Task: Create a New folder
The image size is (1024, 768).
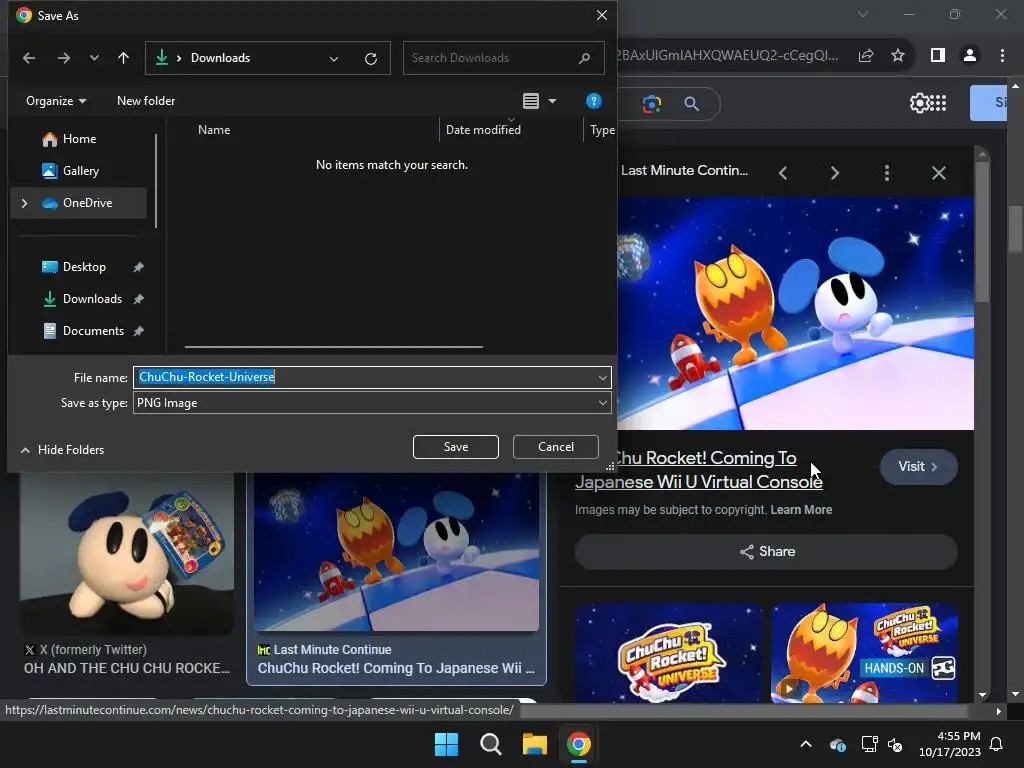Action: pyautogui.click(x=146, y=101)
